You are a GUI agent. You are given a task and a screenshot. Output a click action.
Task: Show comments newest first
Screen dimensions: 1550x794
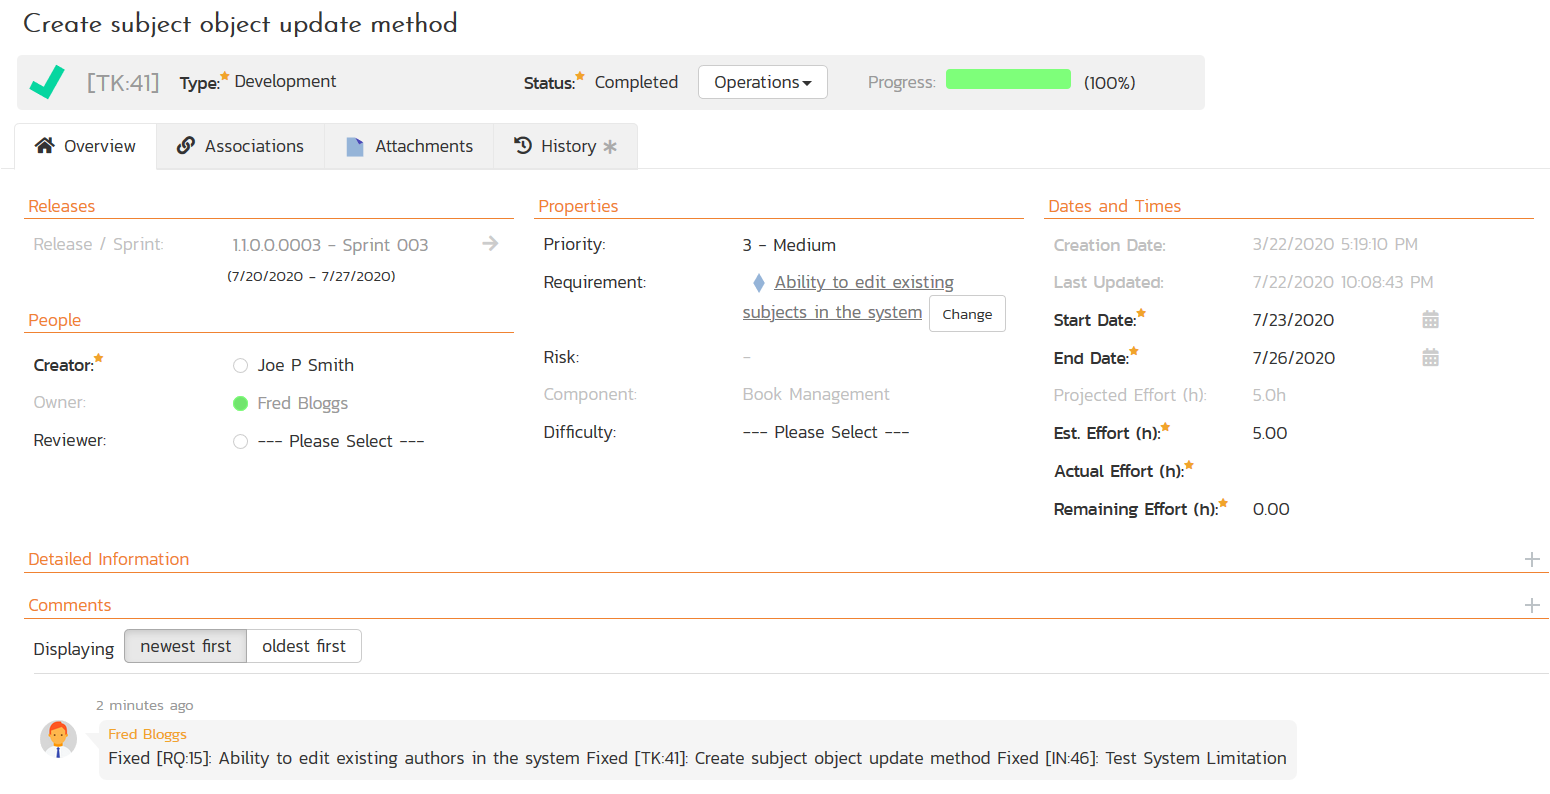(x=185, y=647)
